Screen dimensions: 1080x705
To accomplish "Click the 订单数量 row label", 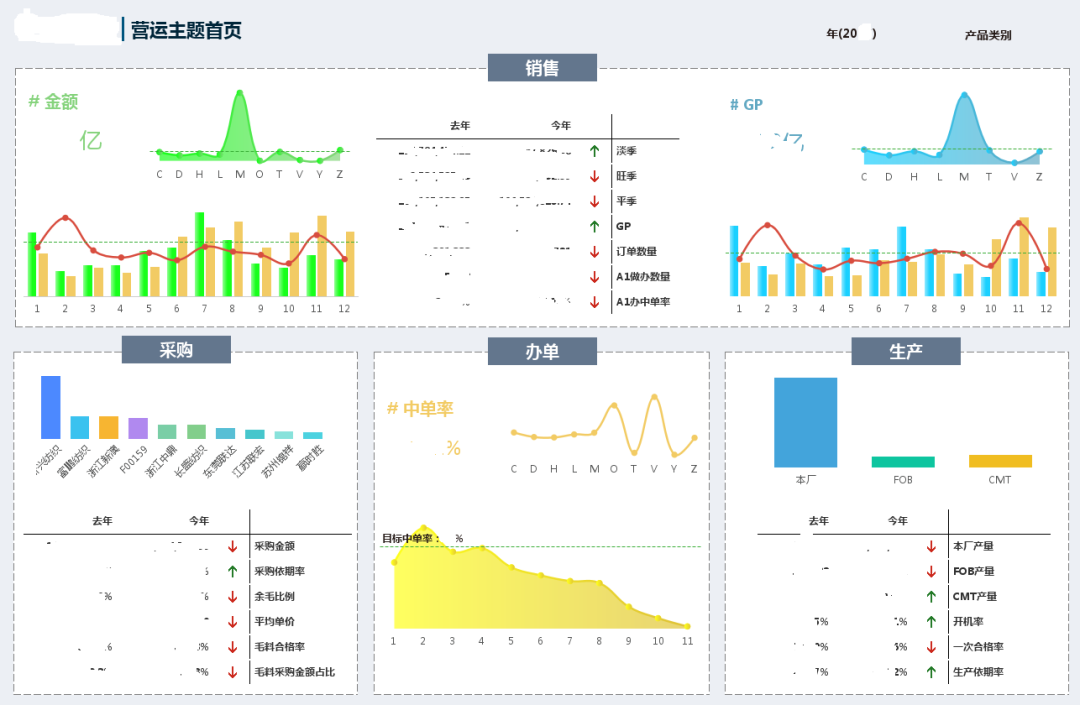I will pyautogui.click(x=636, y=251).
